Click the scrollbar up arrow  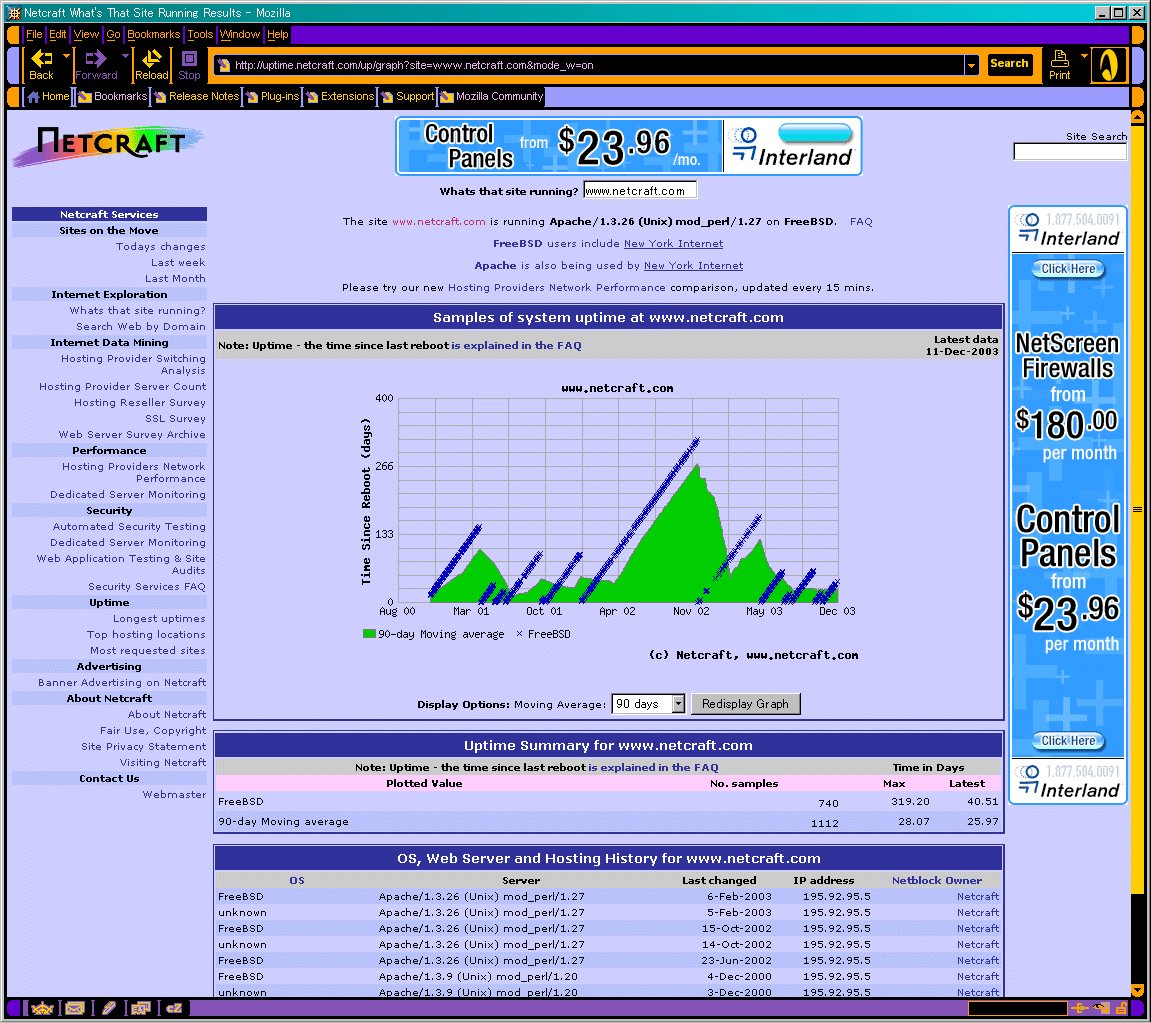1137,117
